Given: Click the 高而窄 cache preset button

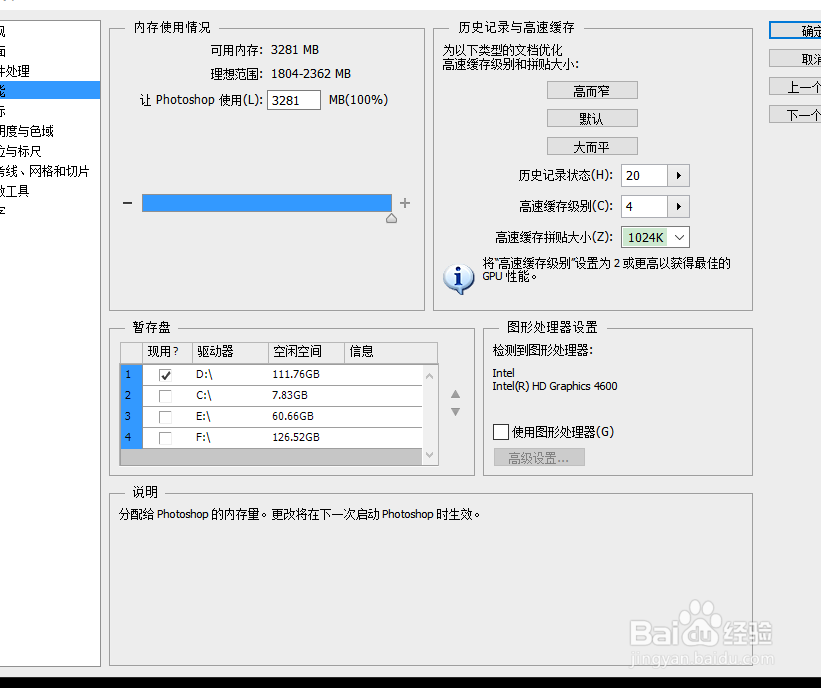Looking at the screenshot, I should pyautogui.click(x=592, y=89).
